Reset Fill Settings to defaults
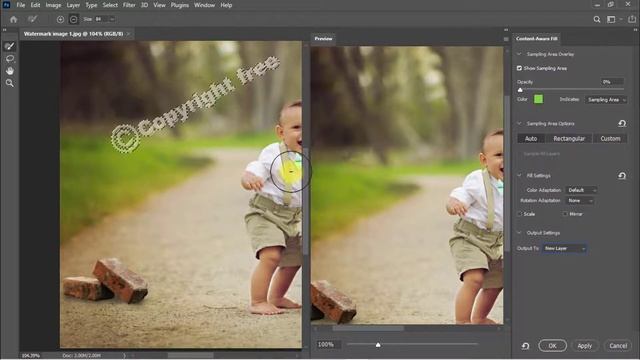Image resolution: width=640 pixels, height=360 pixels. (622, 176)
